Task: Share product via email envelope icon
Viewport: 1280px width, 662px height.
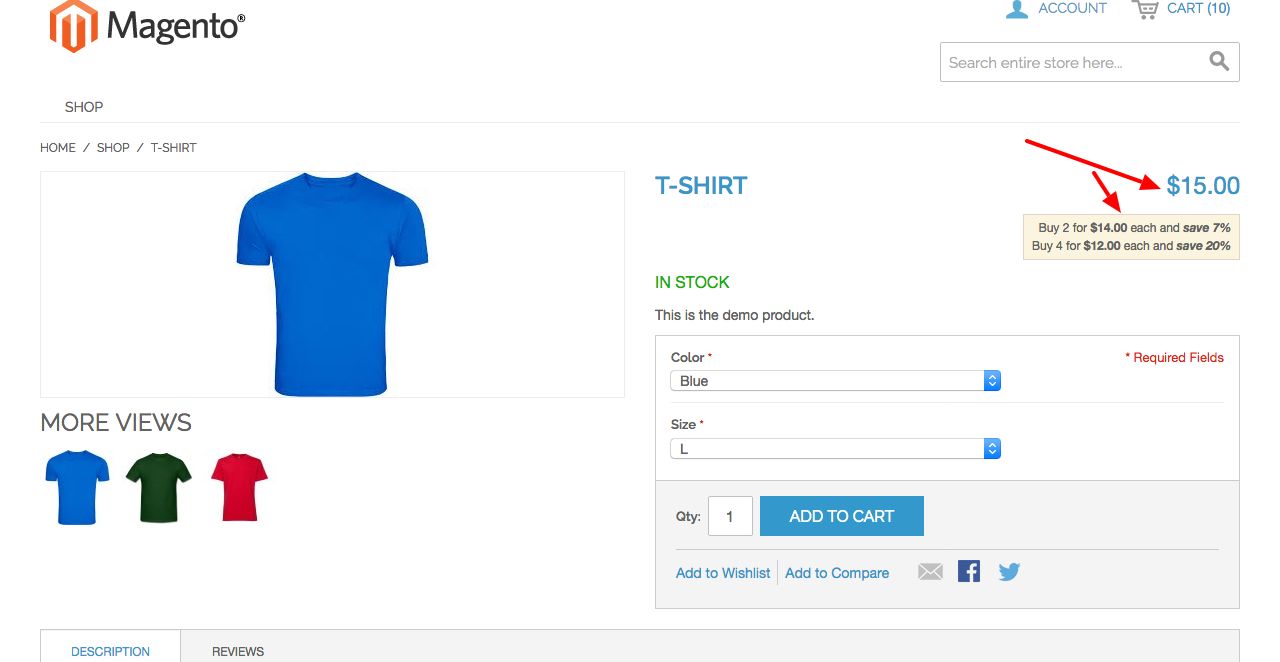Action: click(930, 572)
